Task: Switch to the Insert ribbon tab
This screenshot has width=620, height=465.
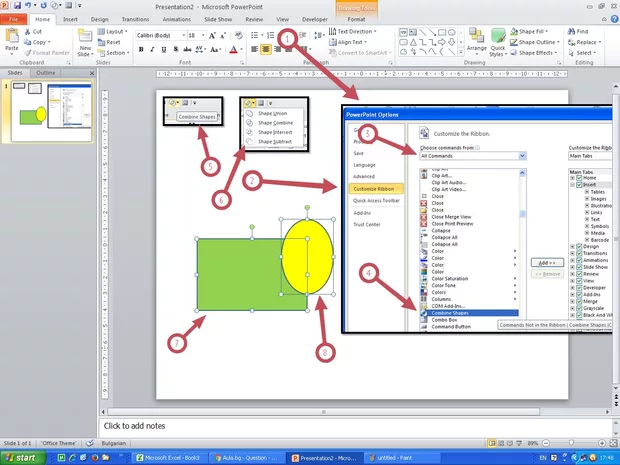Action: point(70,18)
